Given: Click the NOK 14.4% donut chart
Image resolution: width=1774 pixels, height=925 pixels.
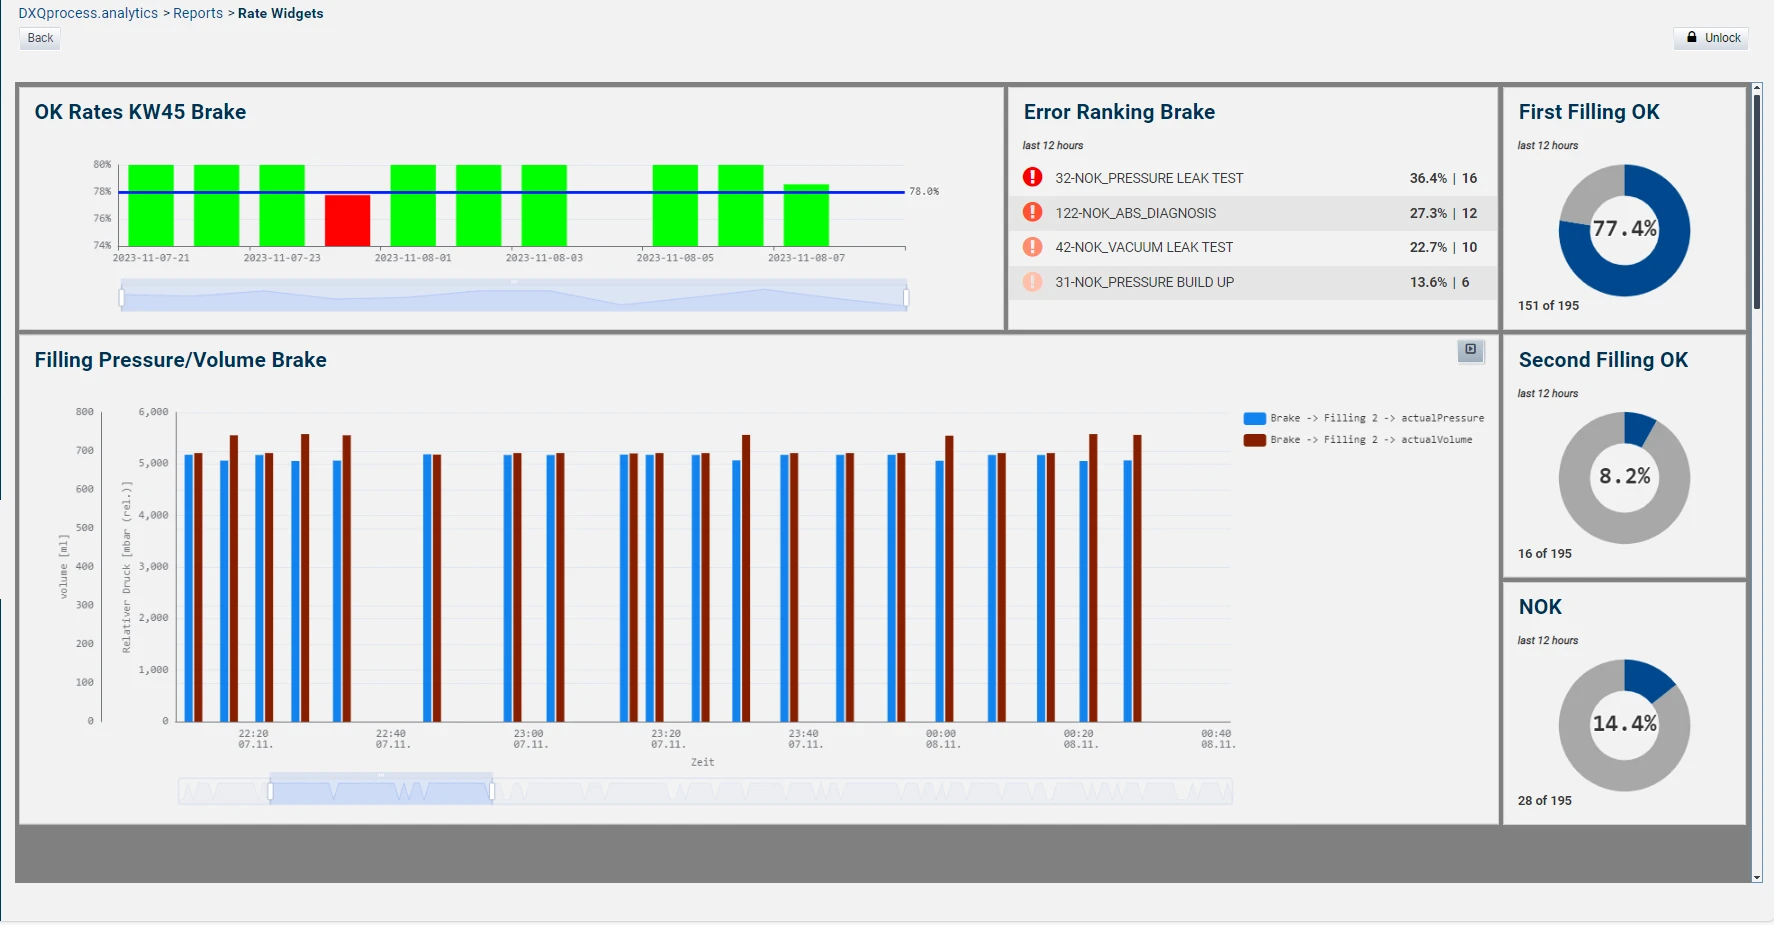Looking at the screenshot, I should tap(1624, 725).
